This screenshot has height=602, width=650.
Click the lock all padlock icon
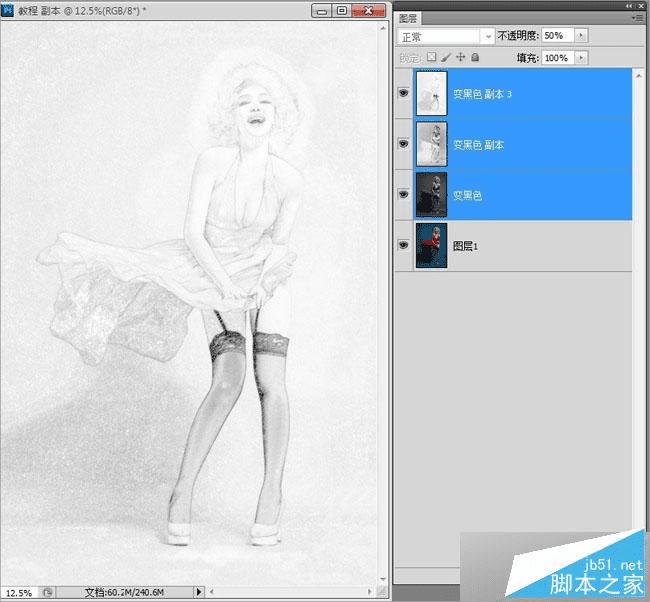click(475, 57)
